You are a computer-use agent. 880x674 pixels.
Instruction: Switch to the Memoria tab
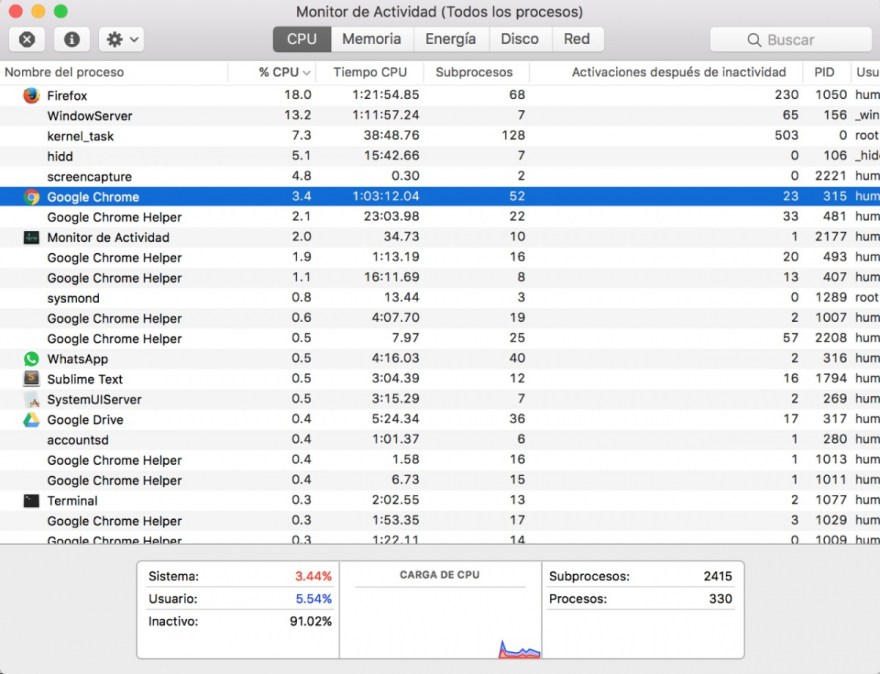point(371,39)
